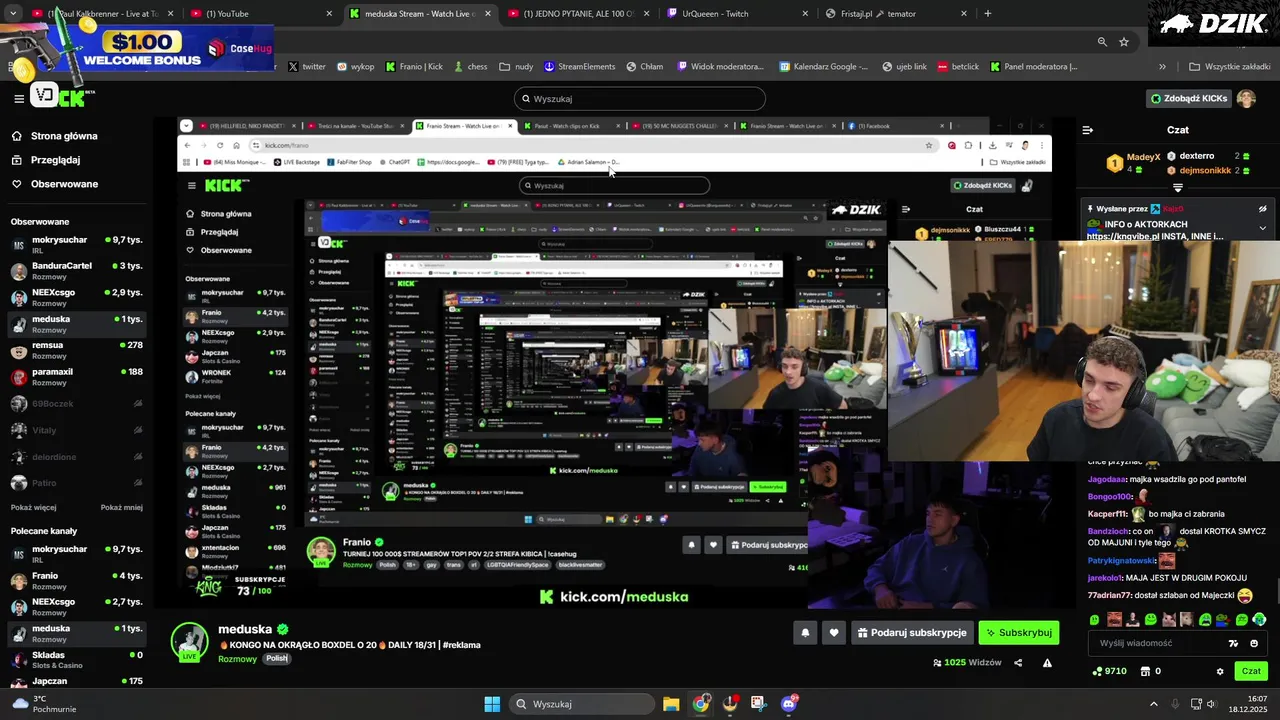The image size is (1280, 720).
Task: Click the Polish language tag
Action: (x=277, y=659)
